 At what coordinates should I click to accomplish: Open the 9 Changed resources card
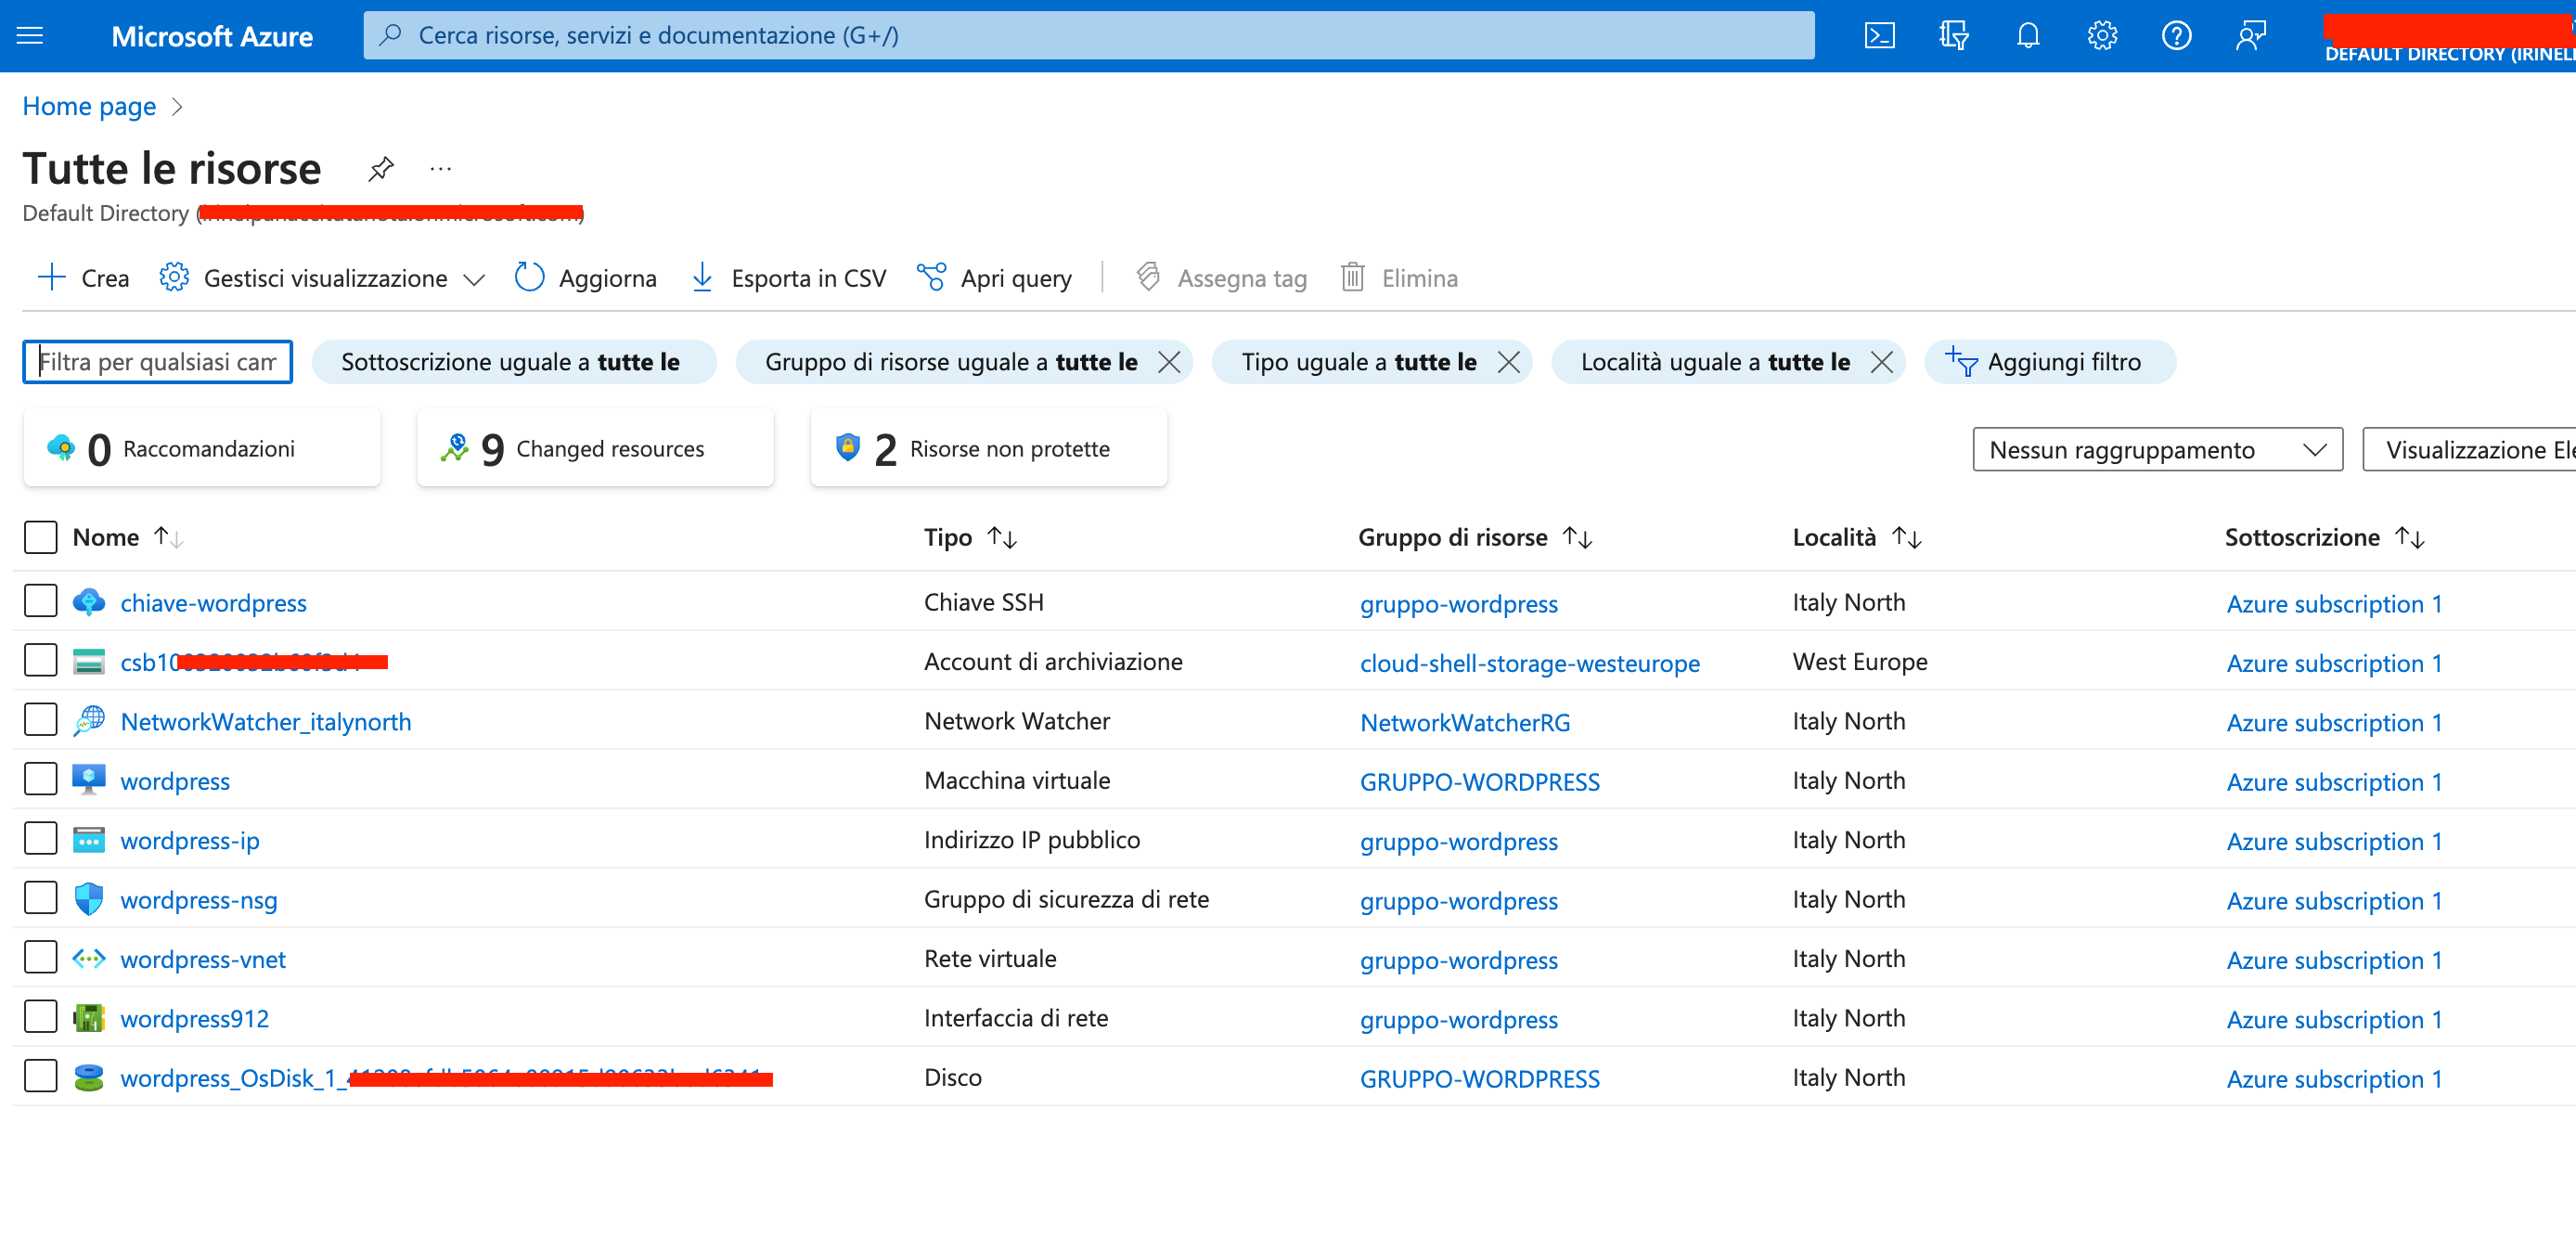pyautogui.click(x=595, y=448)
